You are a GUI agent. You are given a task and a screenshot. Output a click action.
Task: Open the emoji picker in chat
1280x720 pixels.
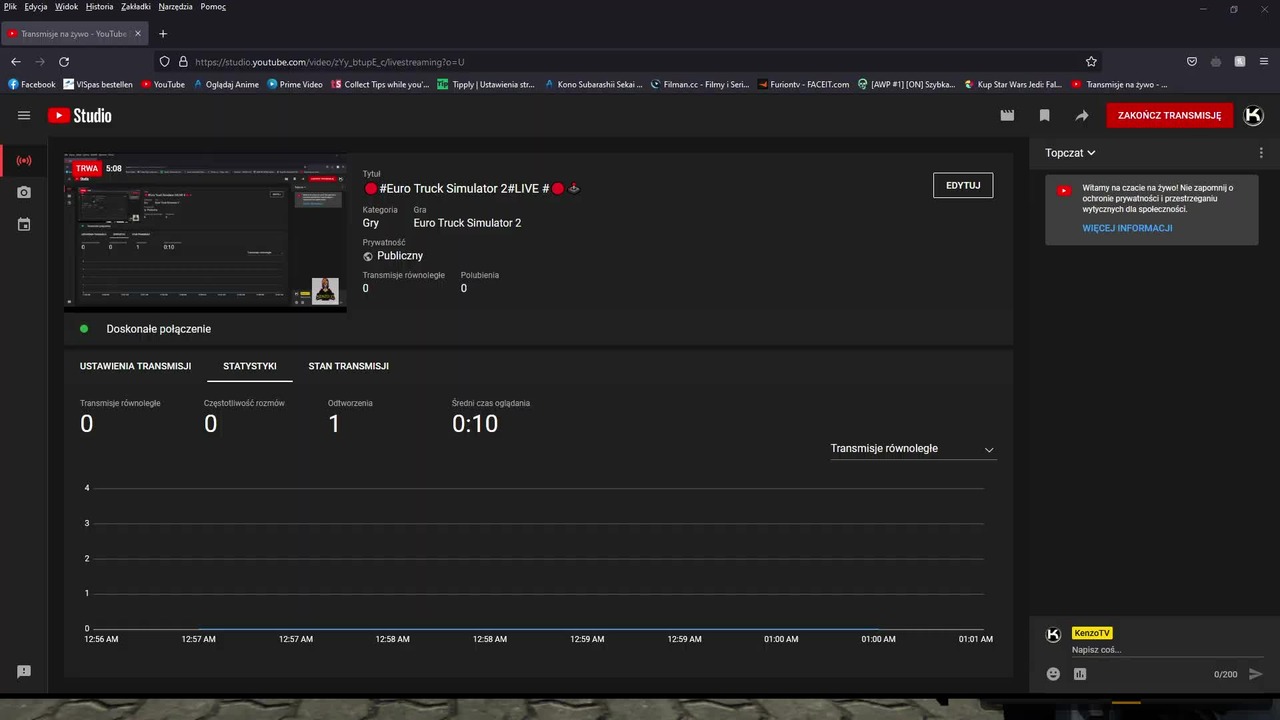tap(1053, 674)
